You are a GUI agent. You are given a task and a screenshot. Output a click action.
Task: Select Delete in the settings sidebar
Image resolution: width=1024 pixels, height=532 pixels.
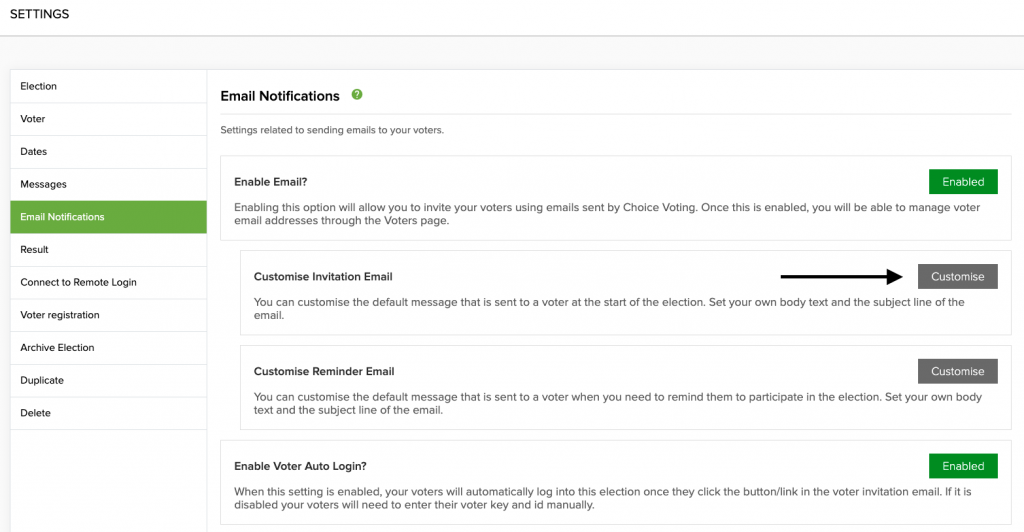pyautogui.click(x=108, y=413)
